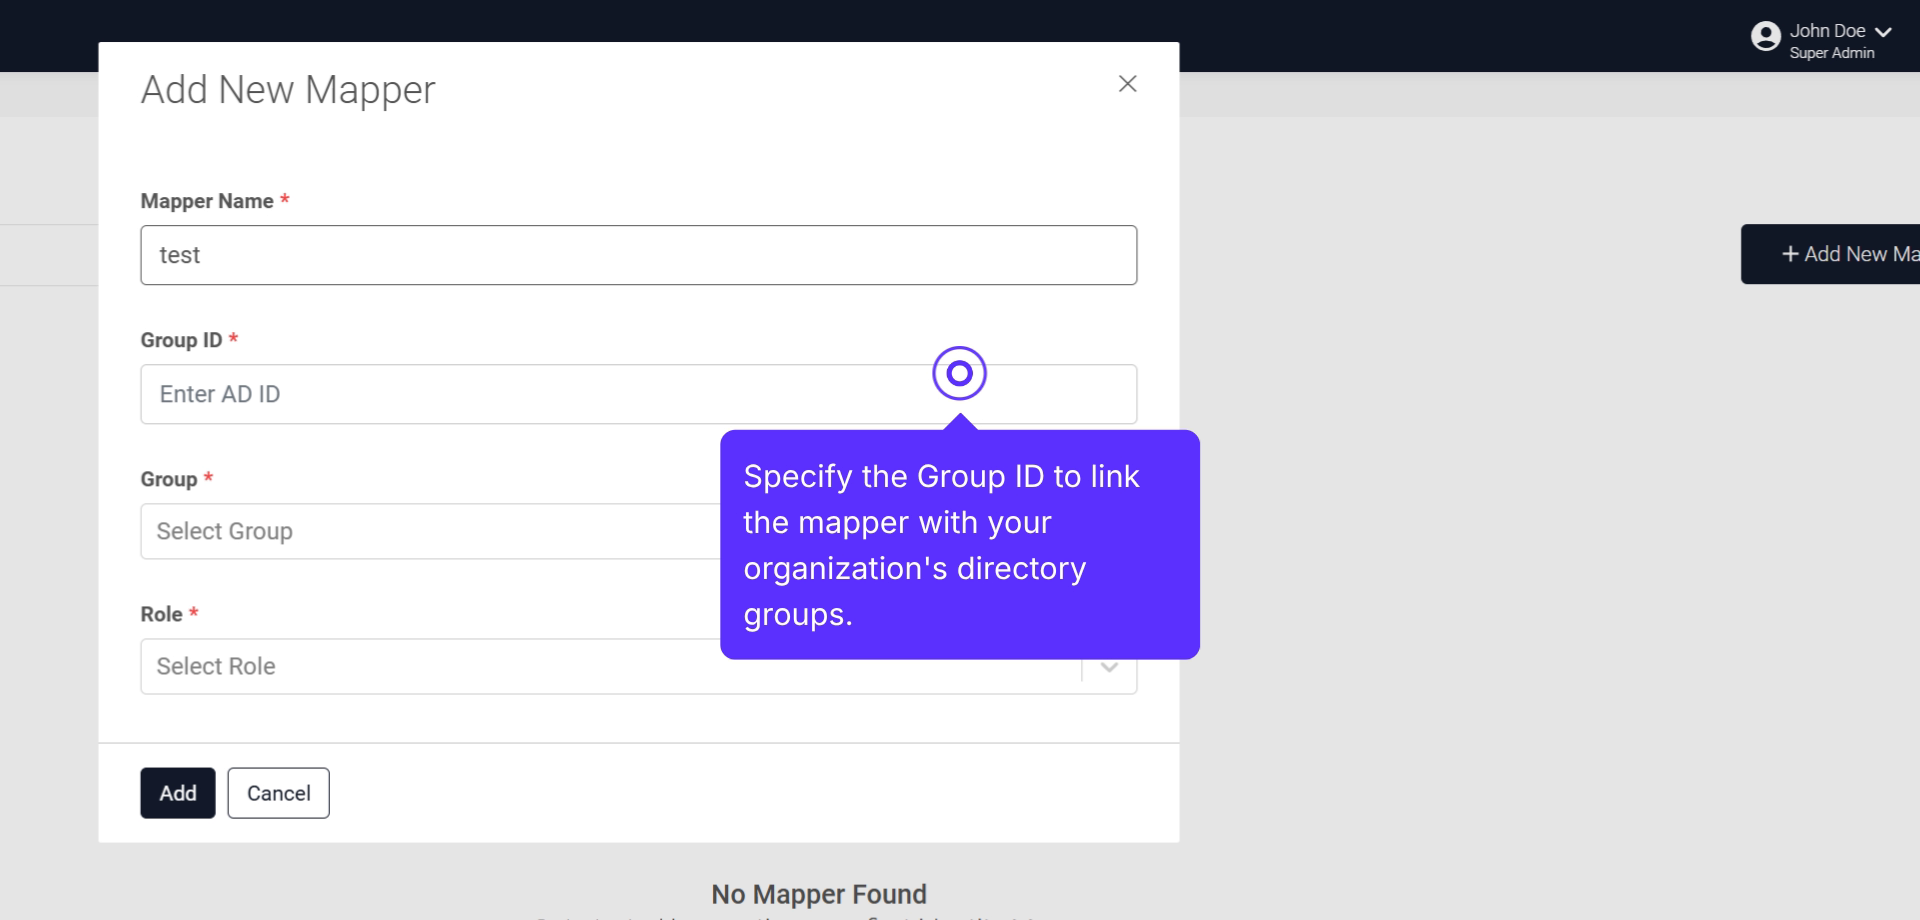Click the plus icon on Add New Mapper button

click(x=1790, y=254)
